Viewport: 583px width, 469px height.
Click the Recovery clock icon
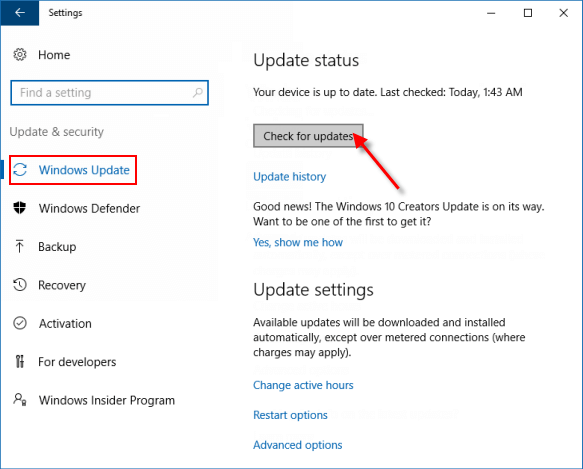point(20,285)
